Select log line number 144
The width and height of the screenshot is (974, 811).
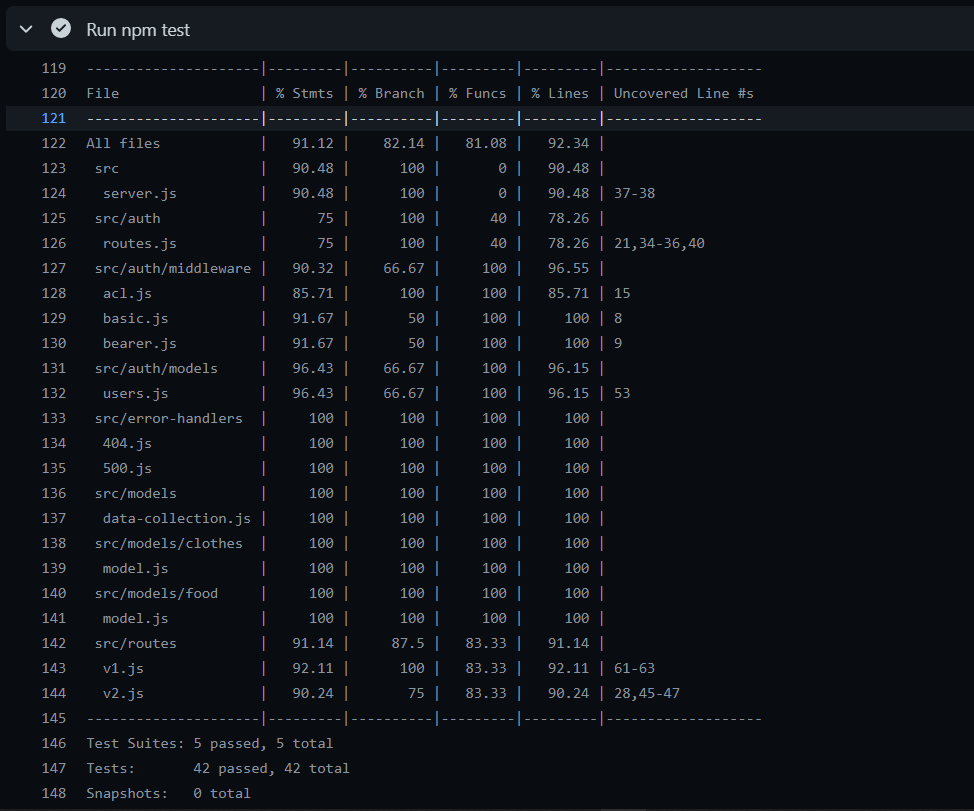click(54, 693)
